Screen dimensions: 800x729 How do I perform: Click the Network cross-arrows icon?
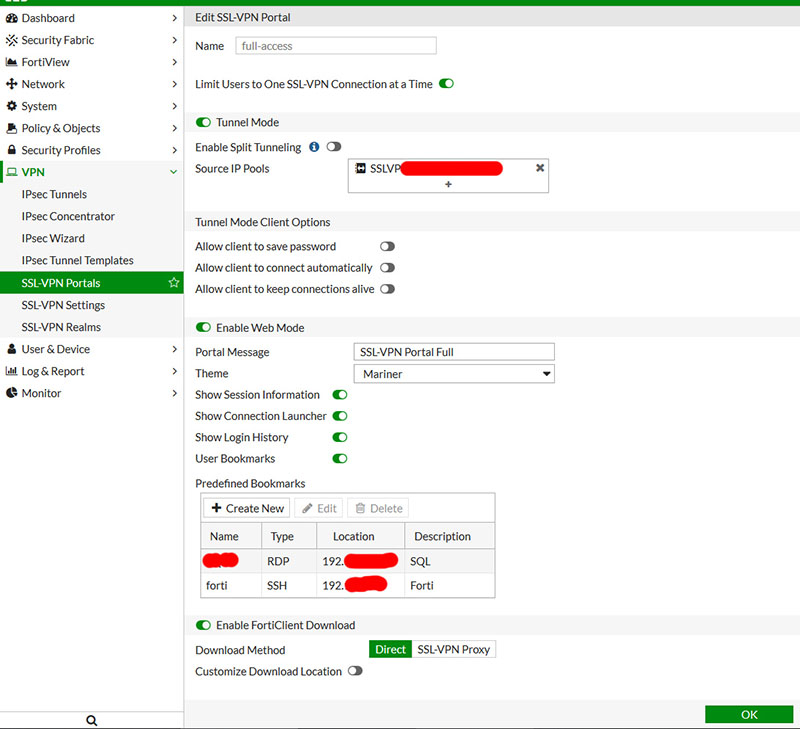tap(11, 84)
